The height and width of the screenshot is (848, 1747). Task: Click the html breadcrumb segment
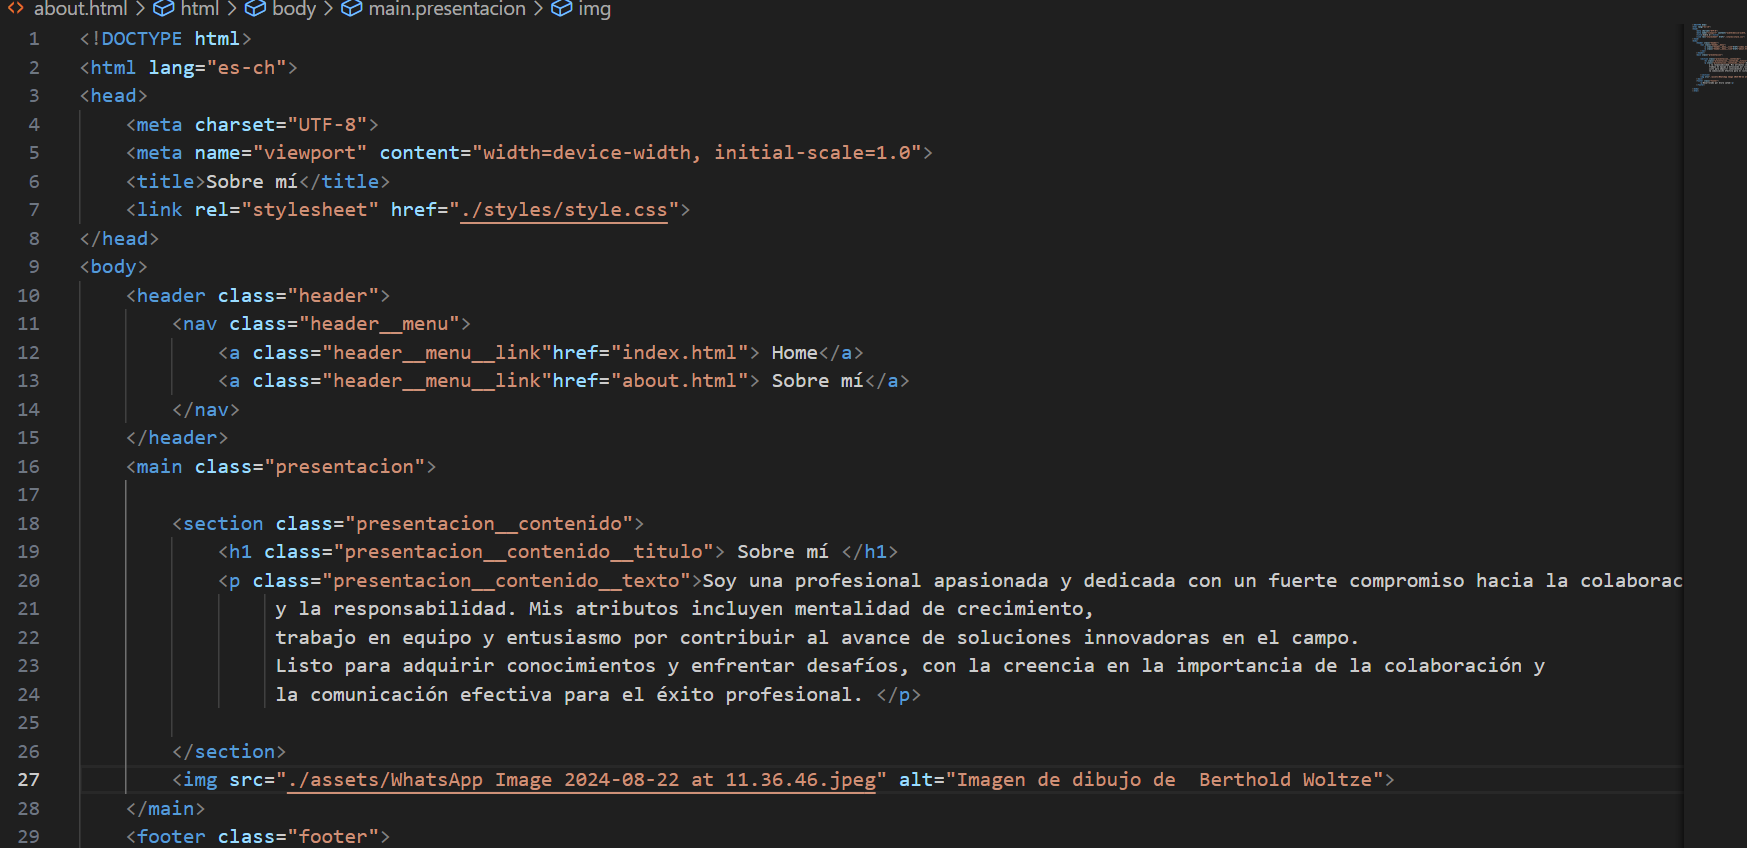(x=200, y=9)
